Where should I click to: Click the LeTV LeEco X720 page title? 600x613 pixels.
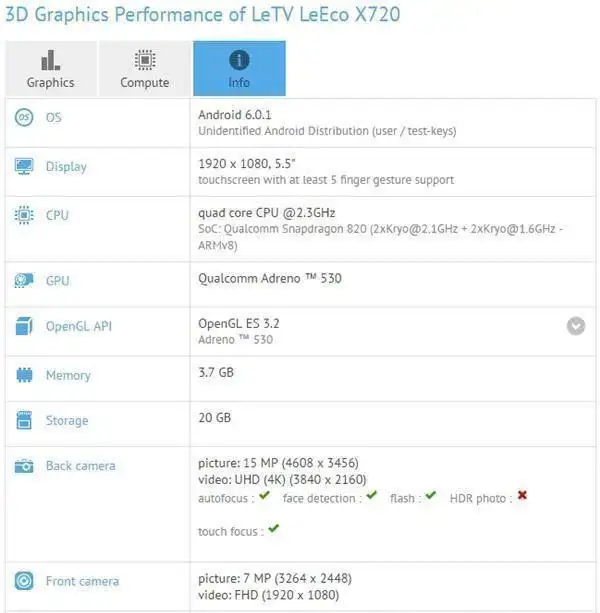tap(202, 15)
